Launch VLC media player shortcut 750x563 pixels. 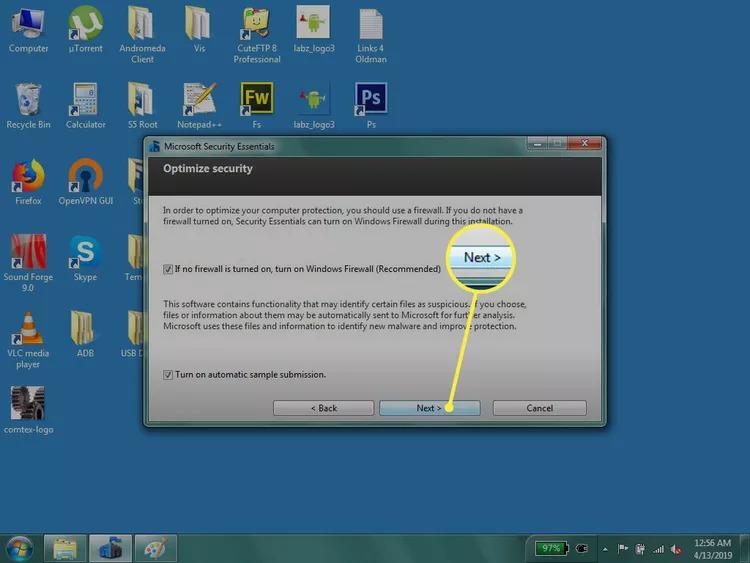pos(28,340)
